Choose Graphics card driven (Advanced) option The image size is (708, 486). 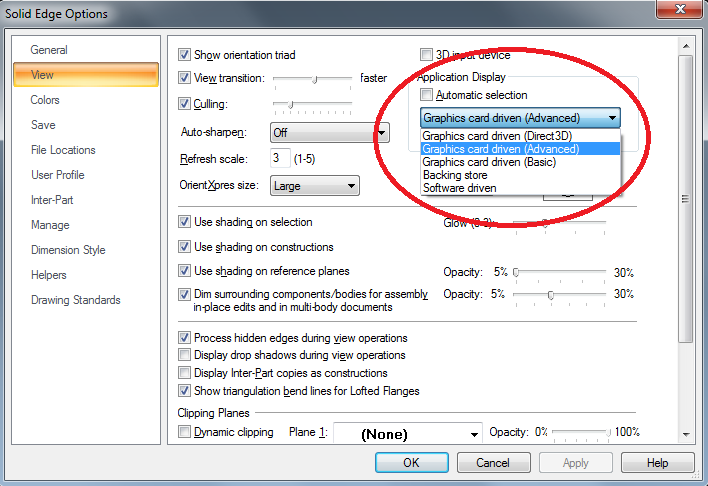(x=520, y=149)
